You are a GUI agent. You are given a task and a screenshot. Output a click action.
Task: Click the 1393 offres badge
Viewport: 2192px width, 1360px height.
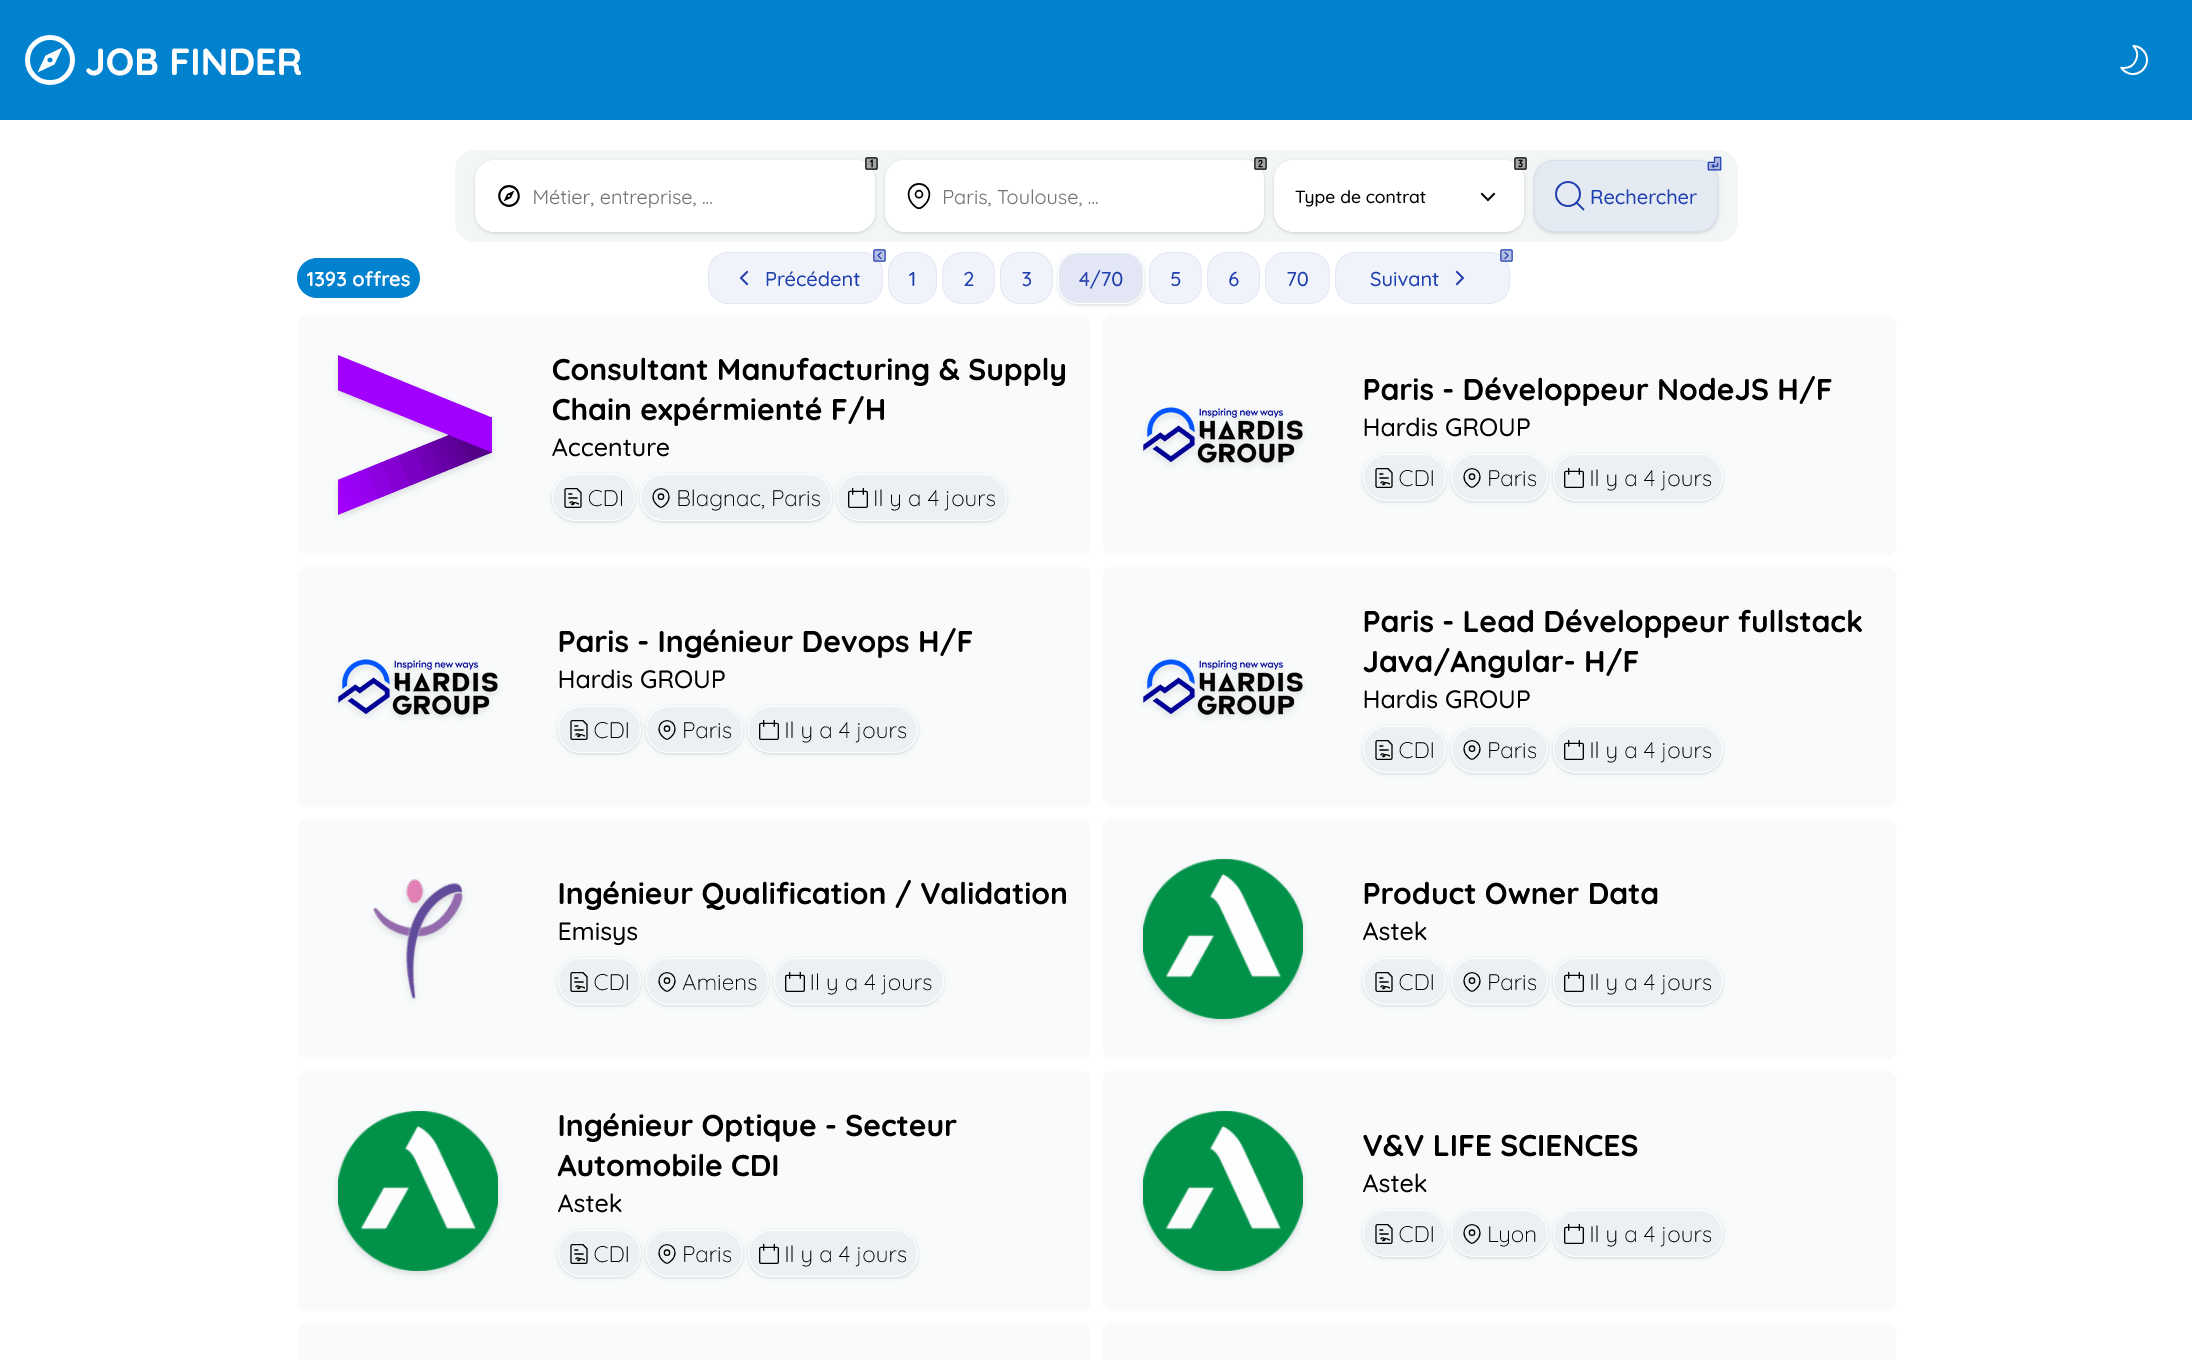click(358, 279)
